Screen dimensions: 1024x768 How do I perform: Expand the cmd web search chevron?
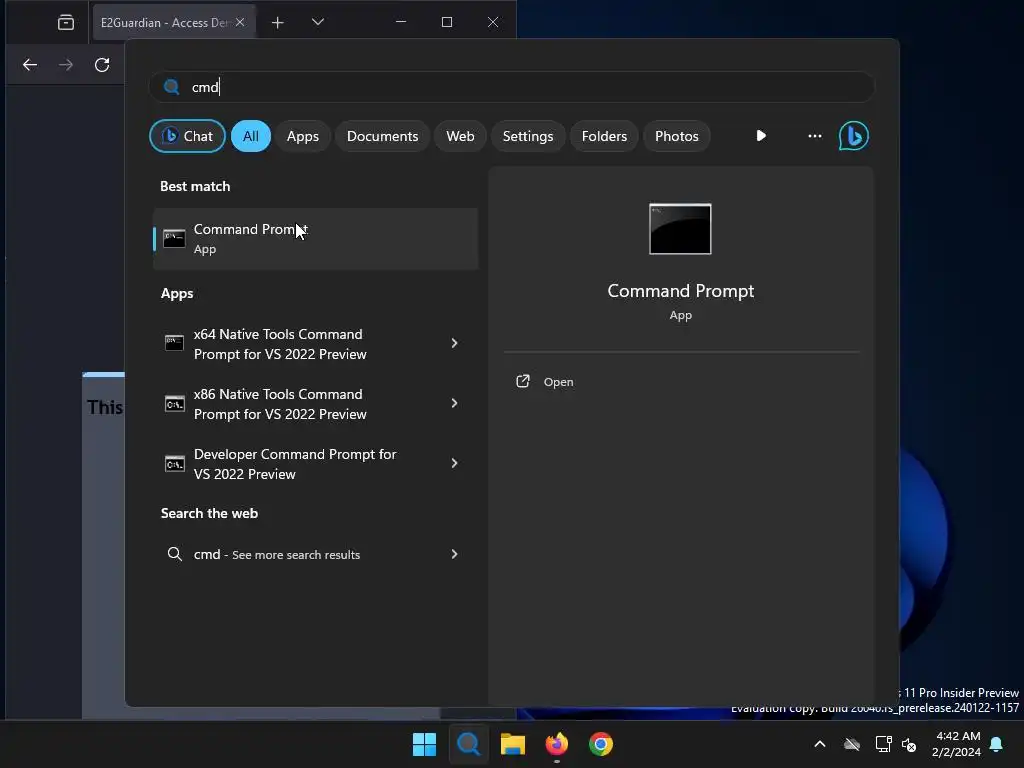pyautogui.click(x=455, y=554)
